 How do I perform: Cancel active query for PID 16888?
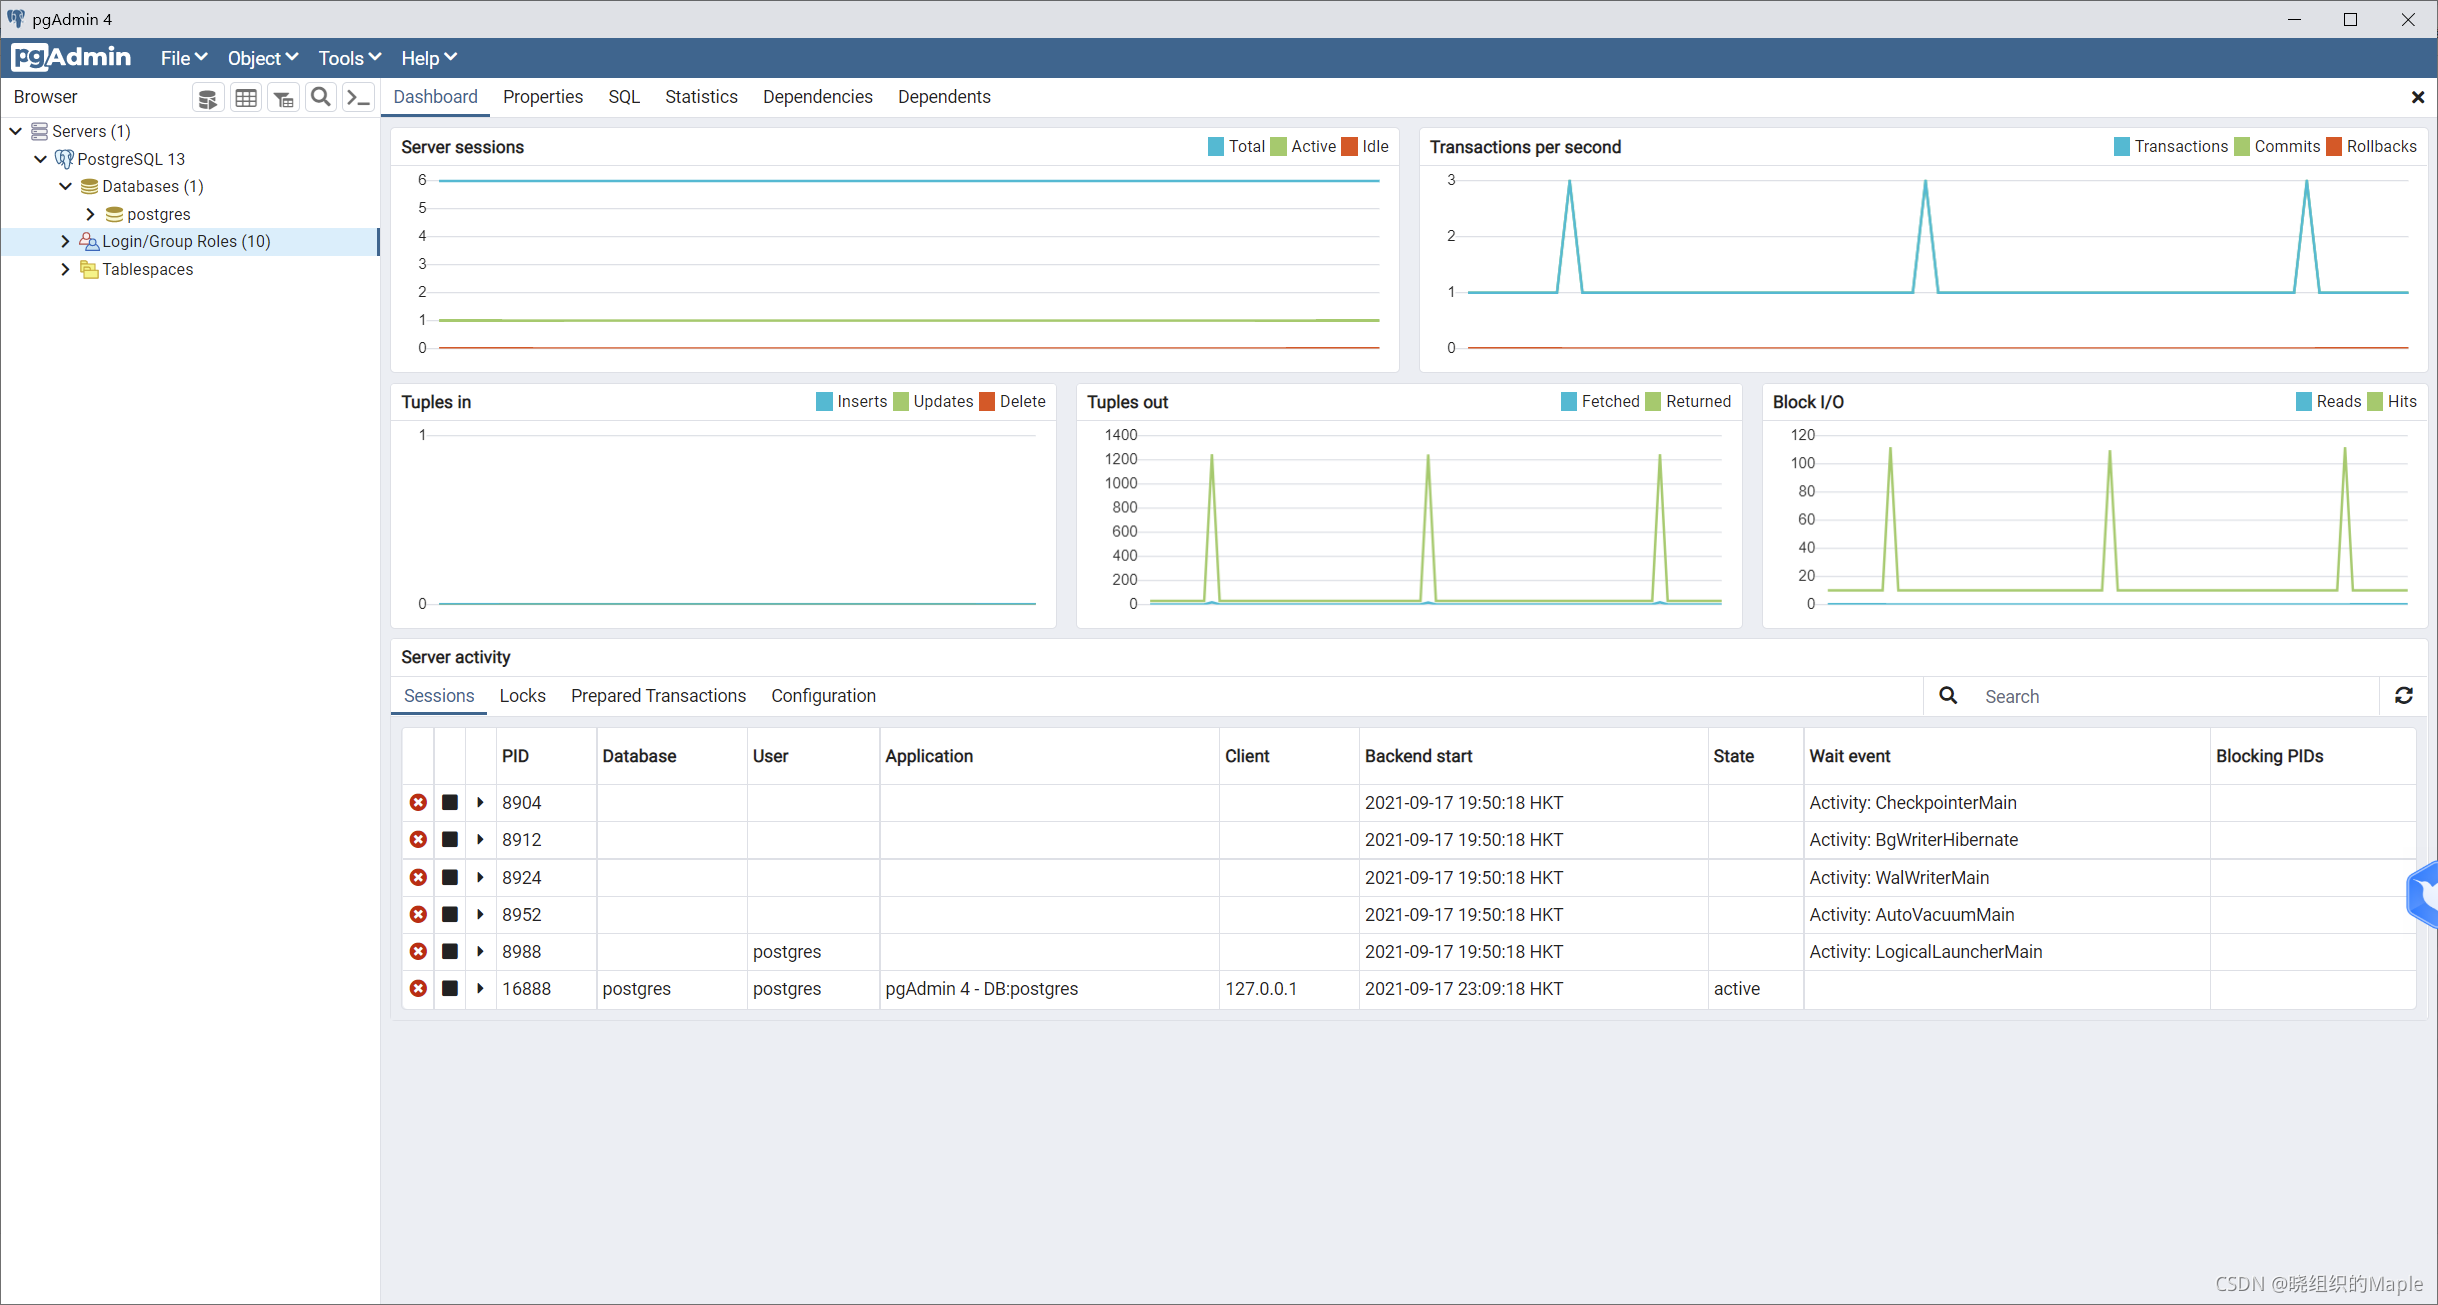(x=450, y=988)
